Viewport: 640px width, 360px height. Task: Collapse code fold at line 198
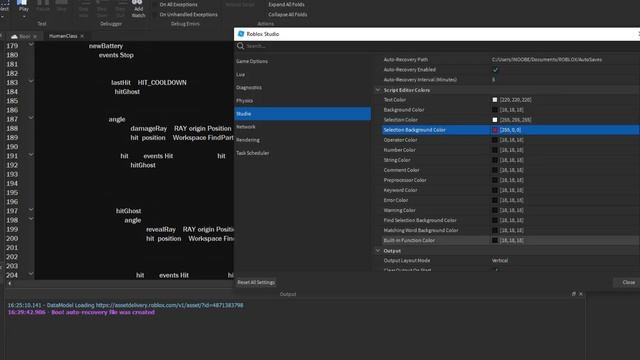tap(31, 219)
